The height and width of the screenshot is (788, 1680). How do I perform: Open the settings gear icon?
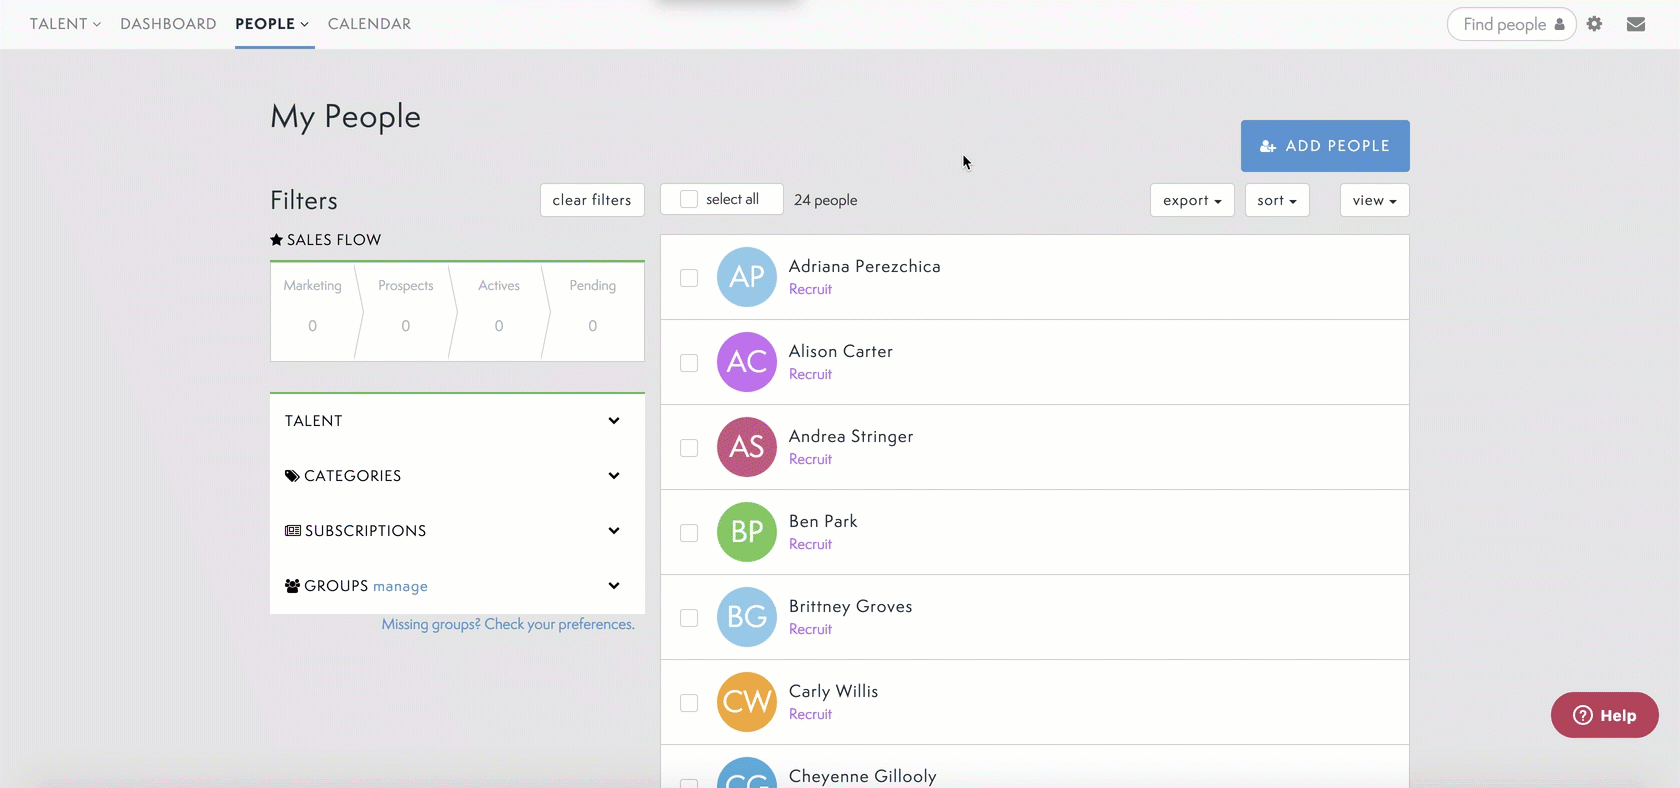1594,24
